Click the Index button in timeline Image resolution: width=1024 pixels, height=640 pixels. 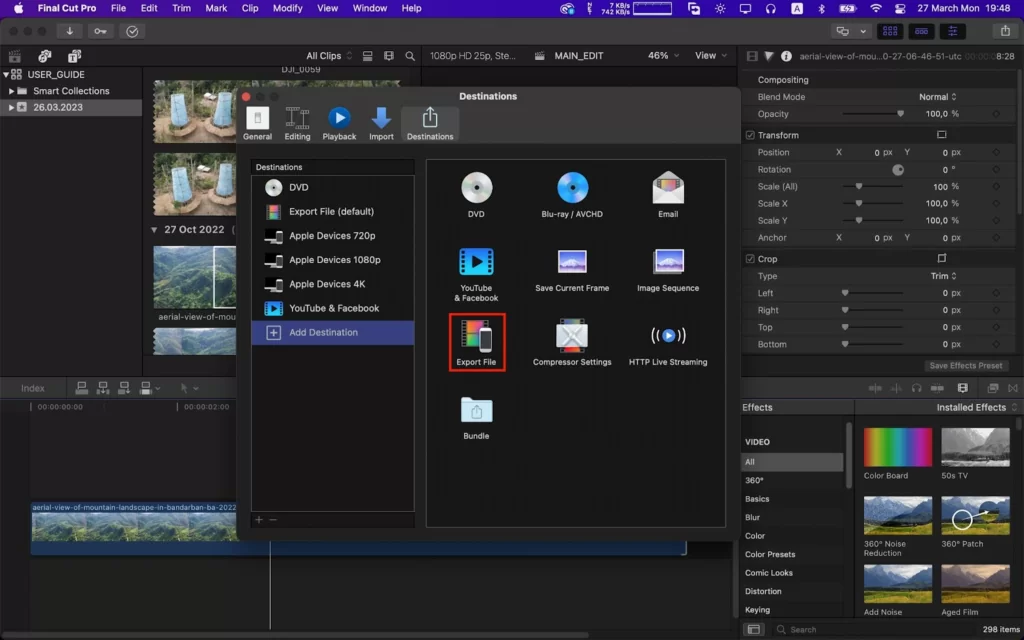tap(33, 388)
